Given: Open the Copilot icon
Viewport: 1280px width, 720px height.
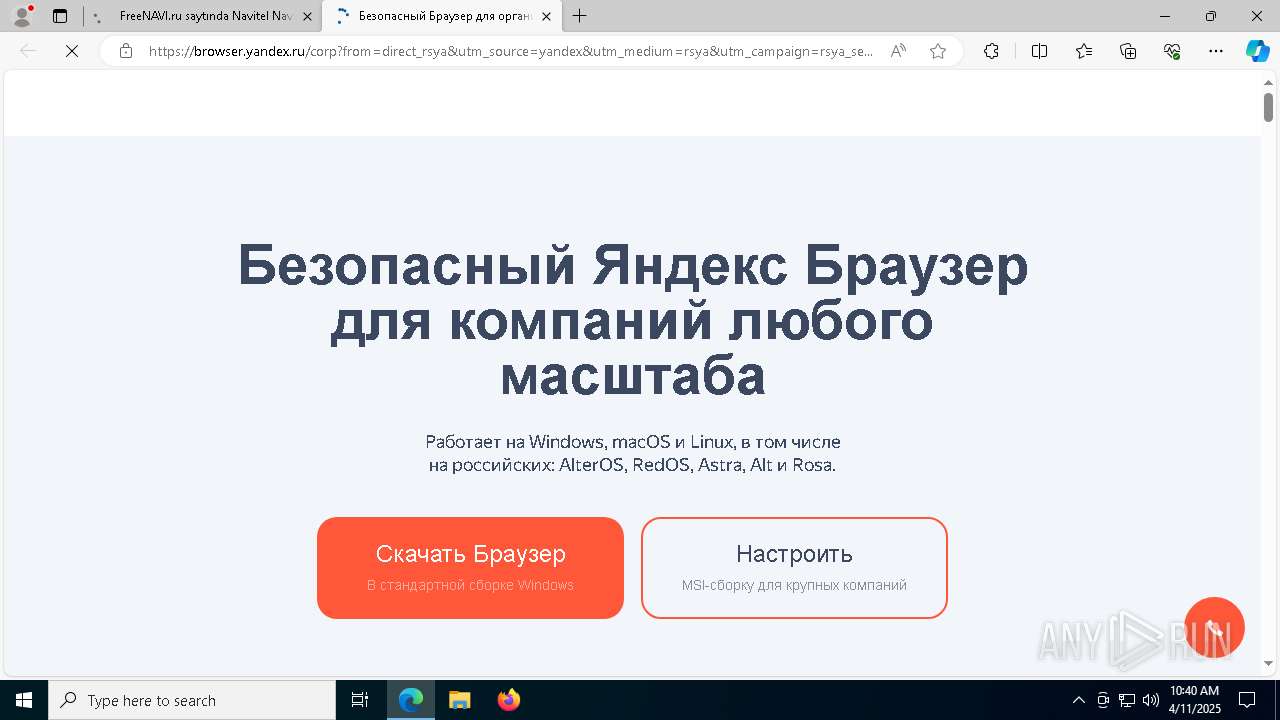Looking at the screenshot, I should coord(1258,51).
